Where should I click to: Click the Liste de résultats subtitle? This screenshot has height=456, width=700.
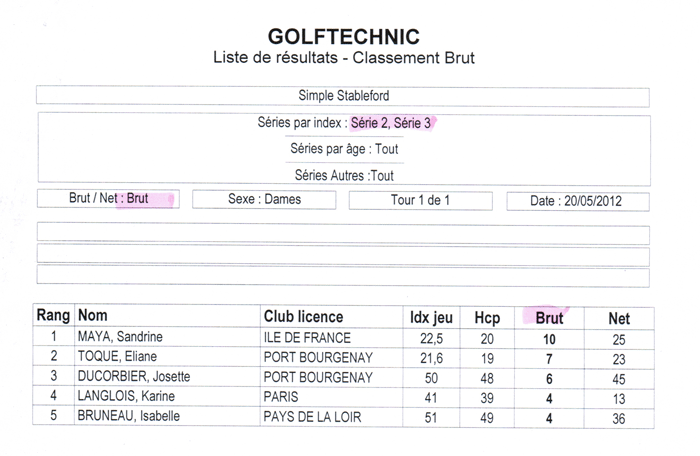pos(343,58)
